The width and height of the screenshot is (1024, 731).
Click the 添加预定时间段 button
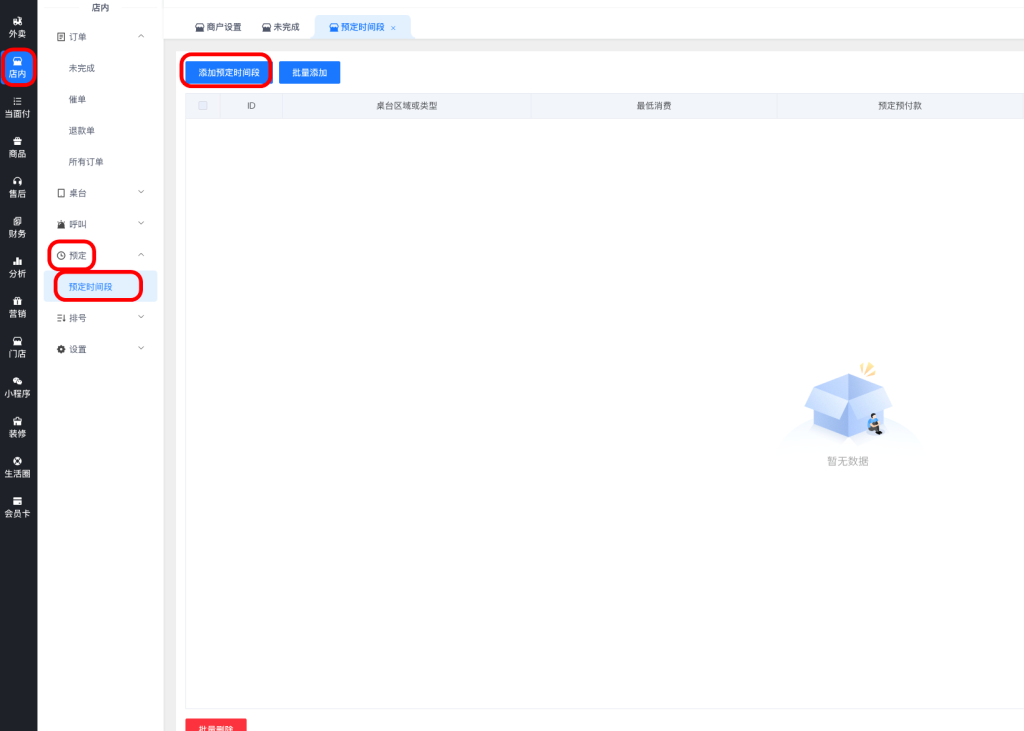pyautogui.click(x=229, y=72)
